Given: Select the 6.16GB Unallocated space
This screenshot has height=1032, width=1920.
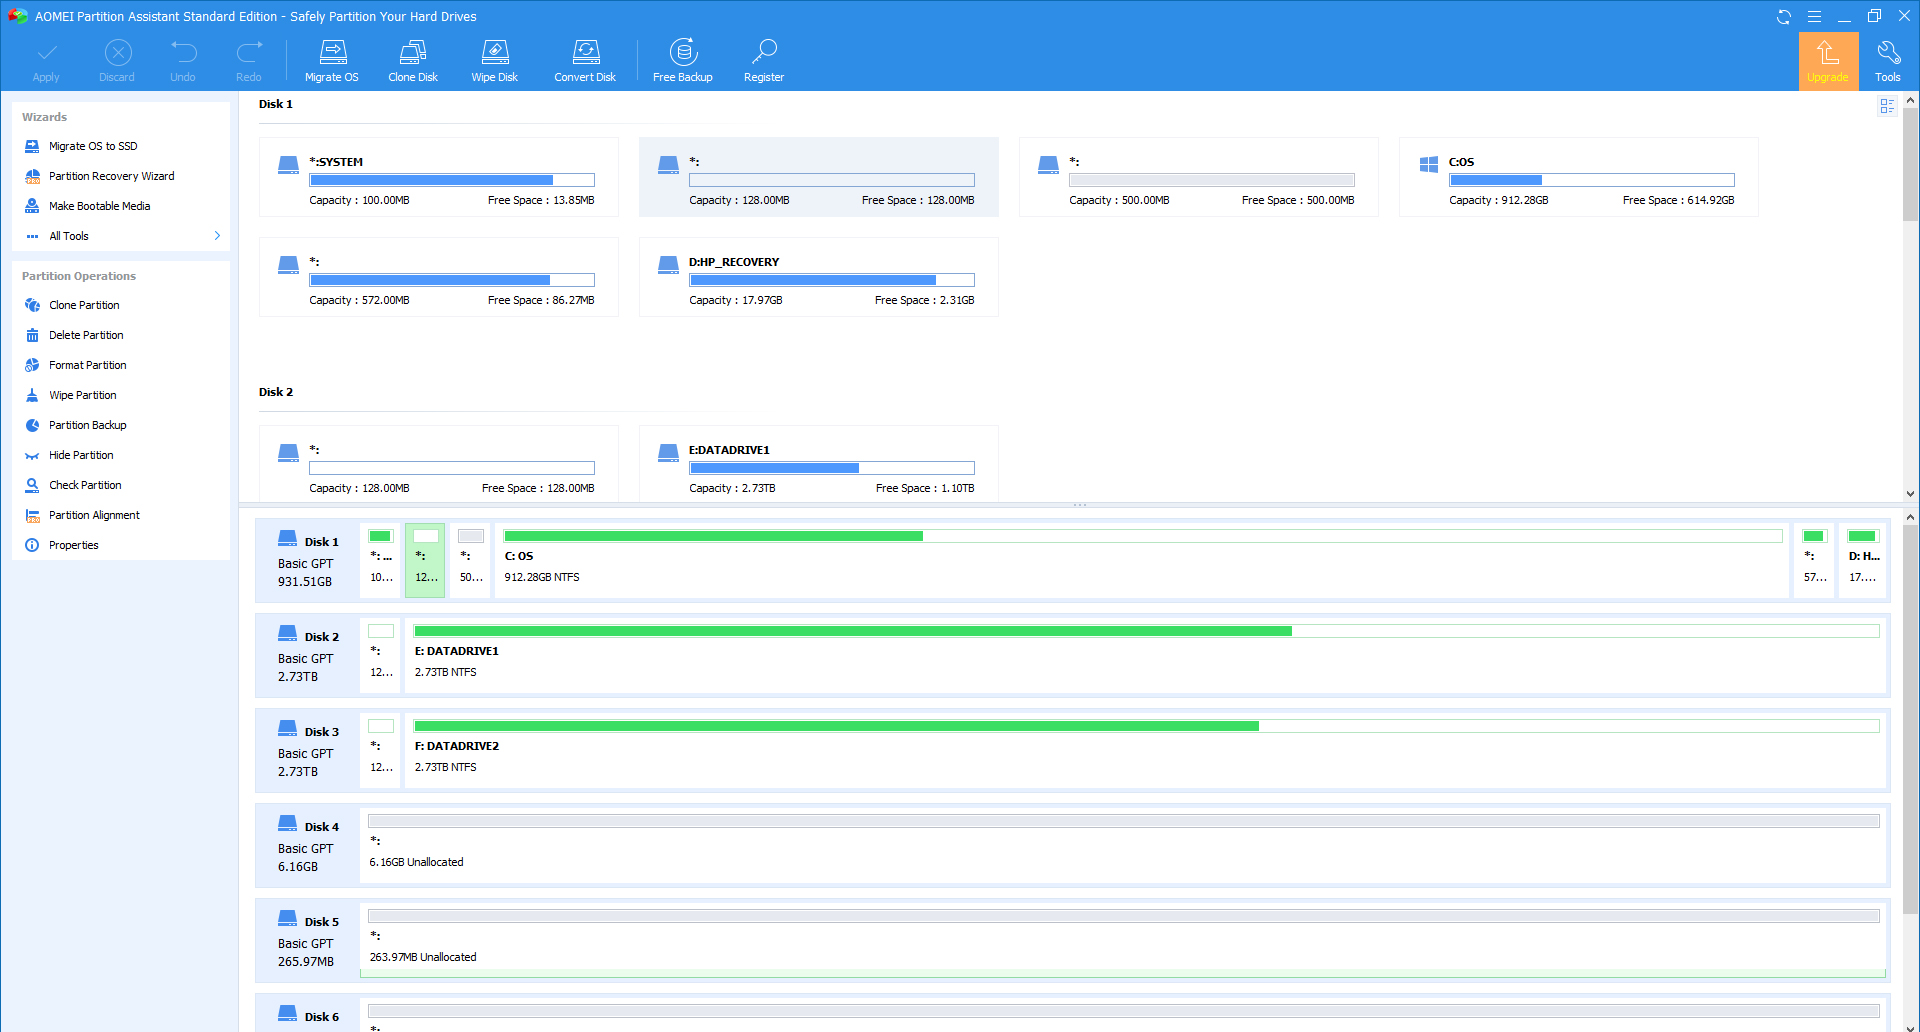Looking at the screenshot, I should point(1124,846).
